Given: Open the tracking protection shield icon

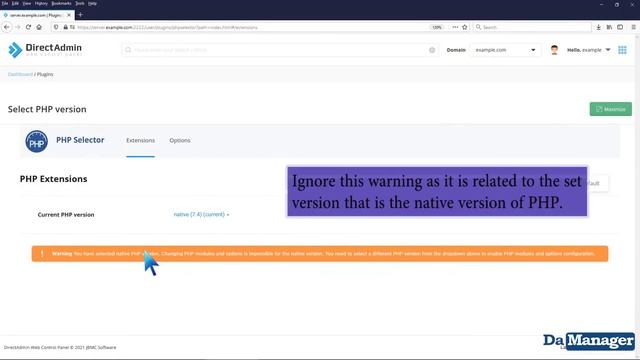Looking at the screenshot, I should click(56, 27).
